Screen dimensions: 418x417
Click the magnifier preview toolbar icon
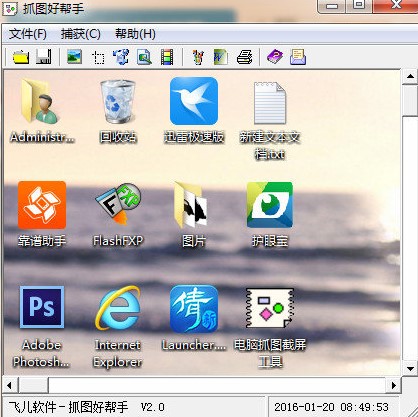point(144,57)
